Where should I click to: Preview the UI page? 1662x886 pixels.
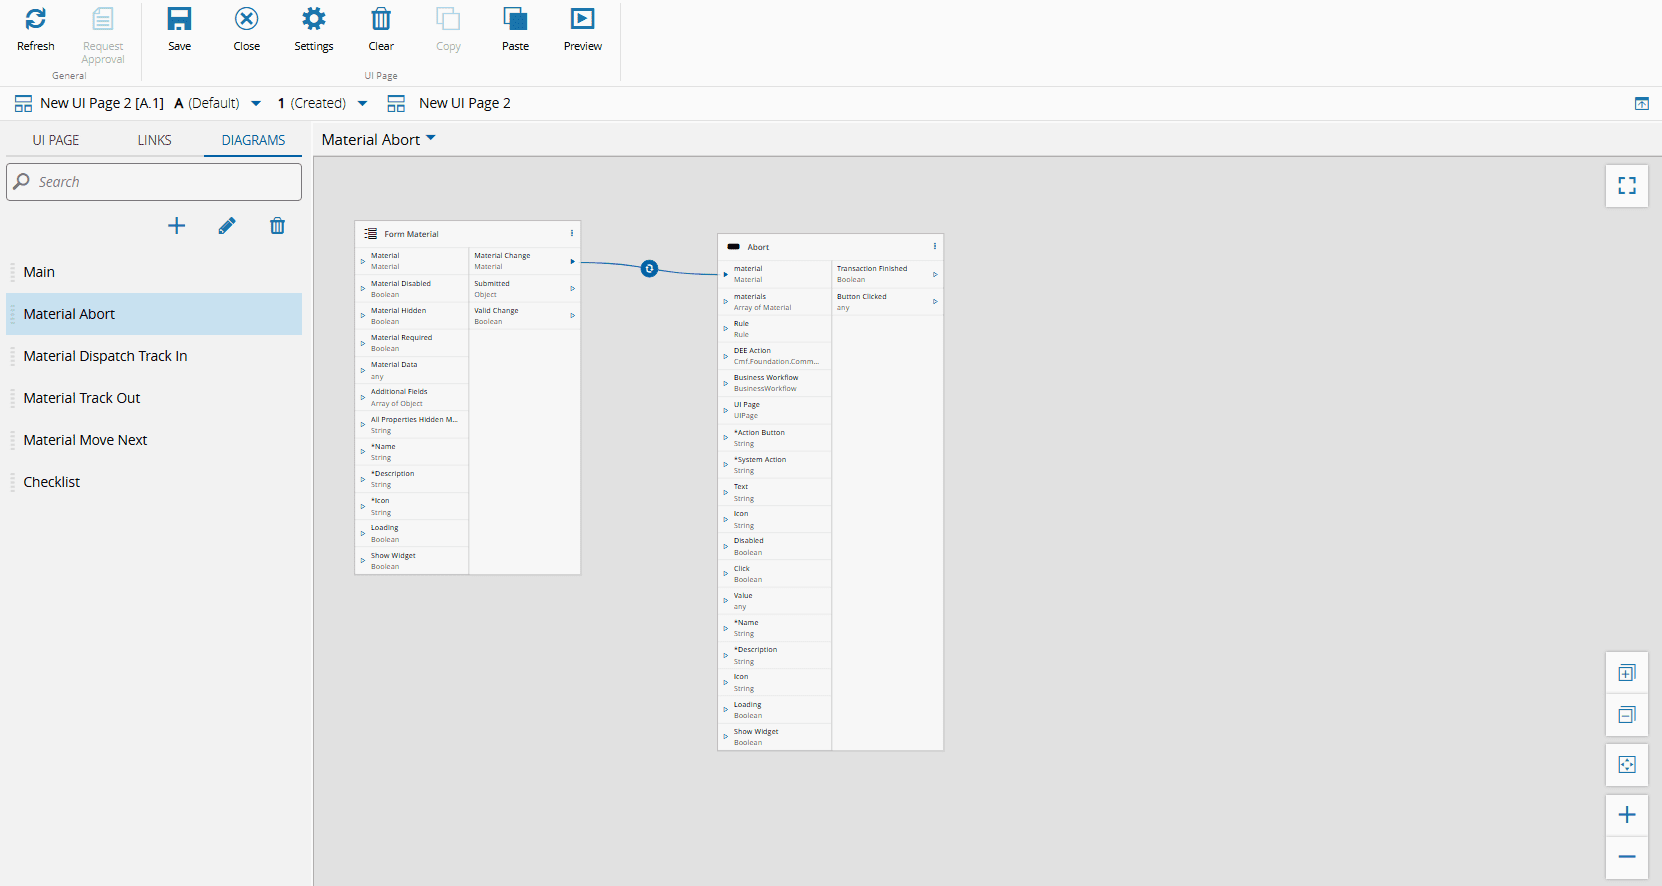coord(582,20)
